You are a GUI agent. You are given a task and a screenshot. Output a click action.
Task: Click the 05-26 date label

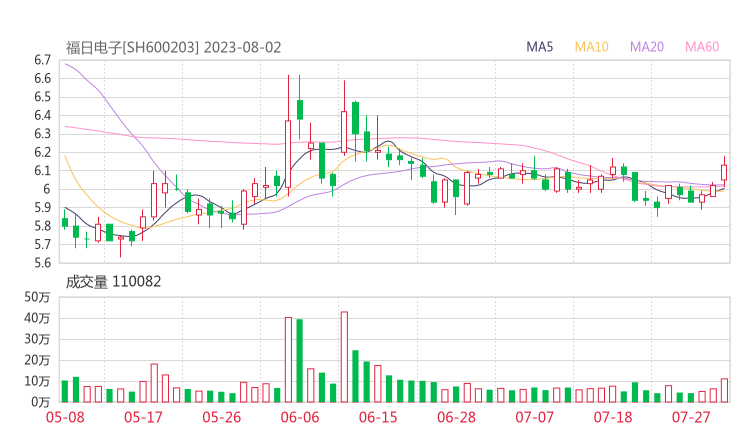[222, 417]
